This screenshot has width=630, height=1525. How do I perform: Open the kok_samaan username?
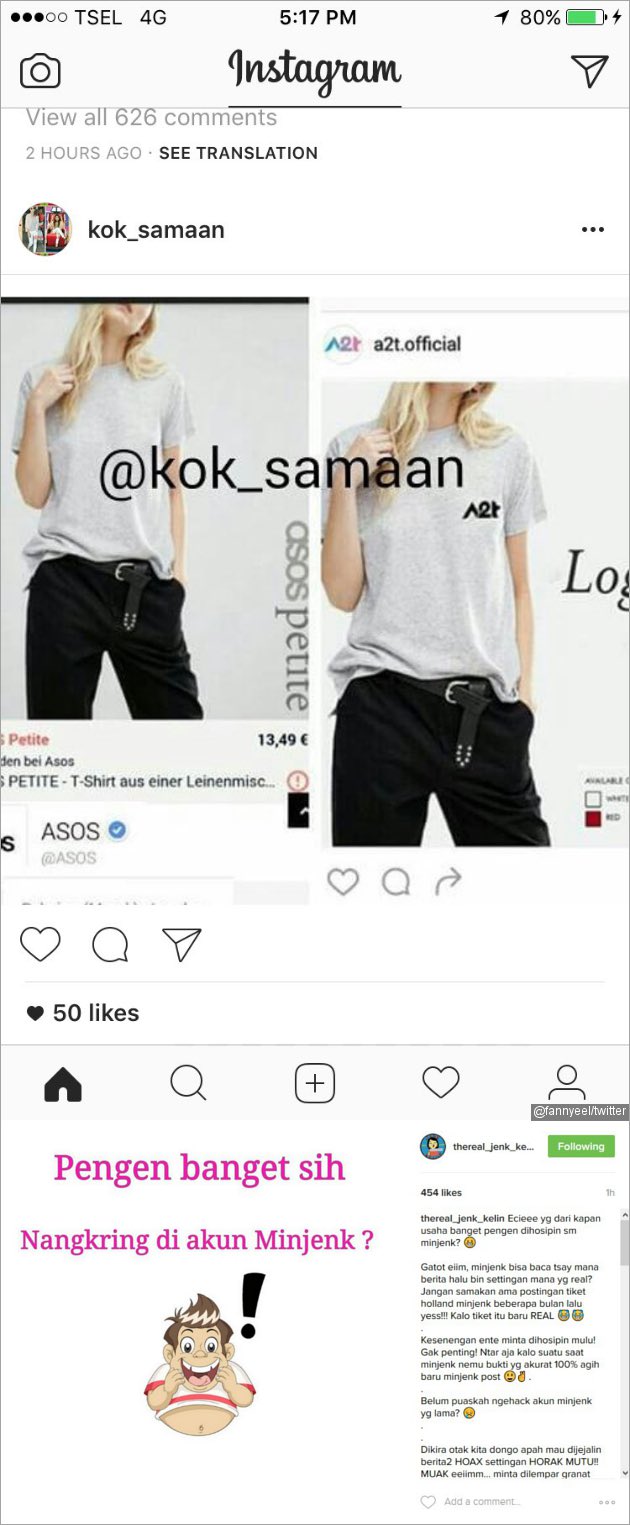click(156, 230)
